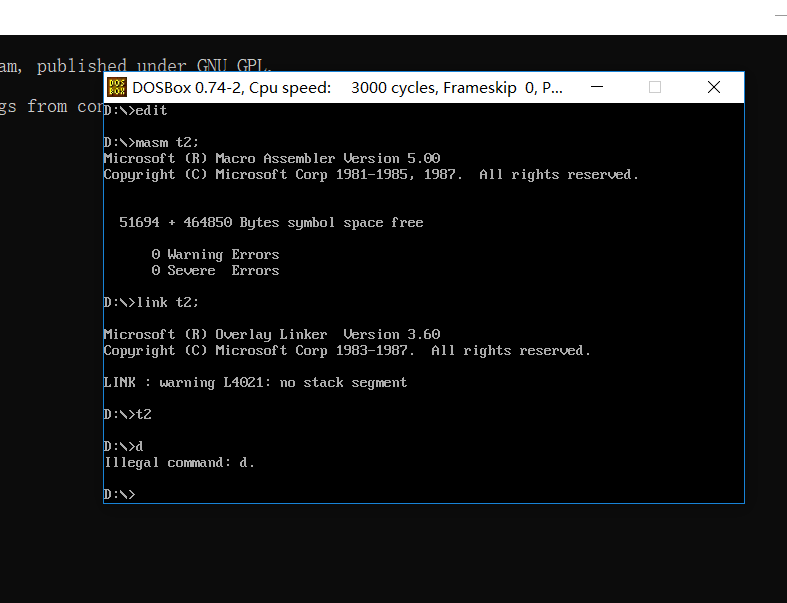This screenshot has width=787, height=603.
Task: Click '51694 + 464850 Bytes symbol space free'
Action: [x=271, y=222]
